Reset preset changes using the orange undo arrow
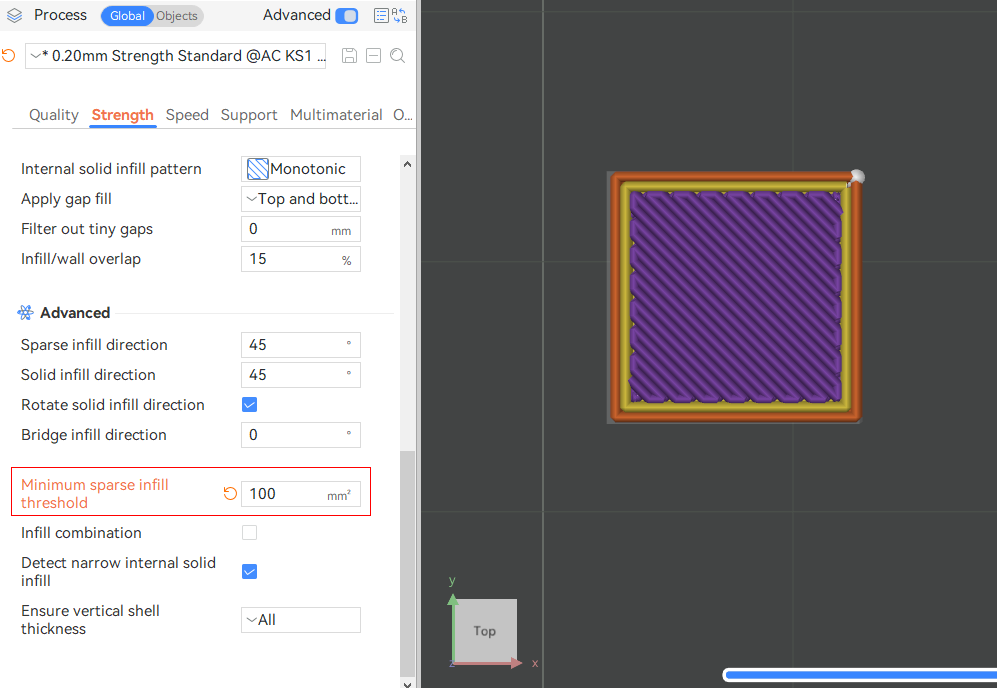 [9, 55]
